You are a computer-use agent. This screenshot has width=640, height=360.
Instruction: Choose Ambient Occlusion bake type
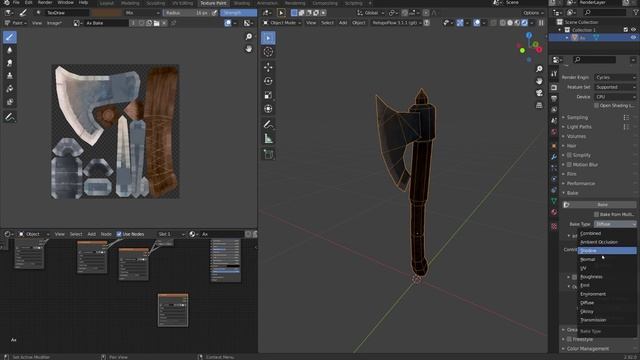tap(607, 242)
